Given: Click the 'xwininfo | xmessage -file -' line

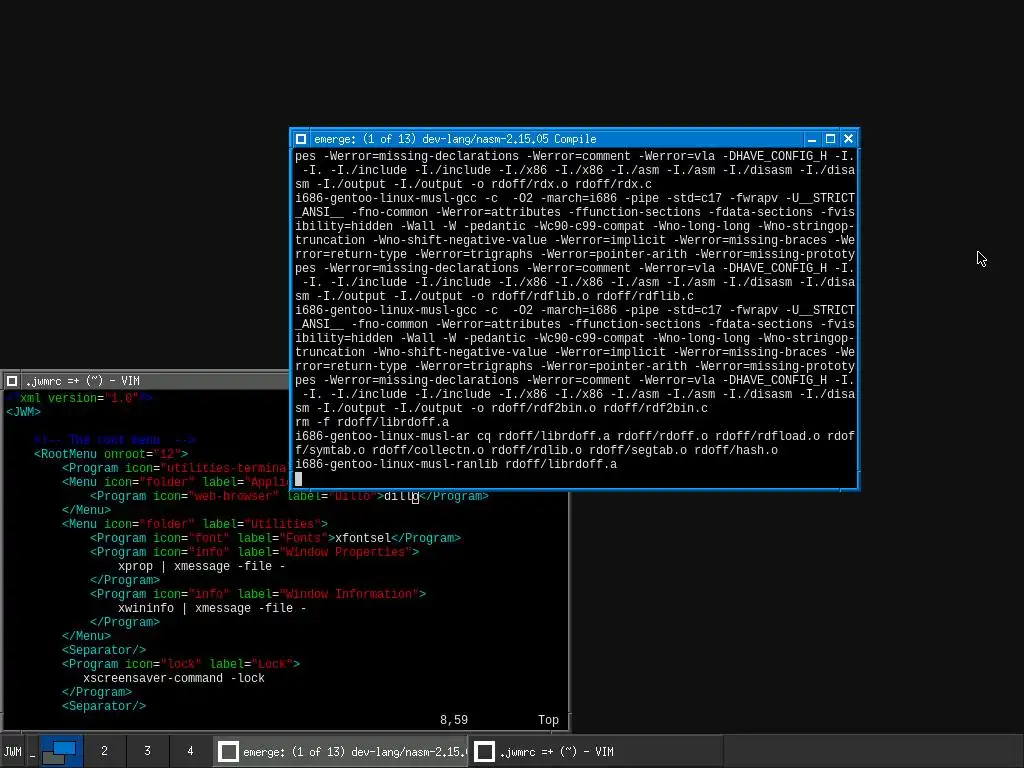Looking at the screenshot, I should [x=212, y=608].
